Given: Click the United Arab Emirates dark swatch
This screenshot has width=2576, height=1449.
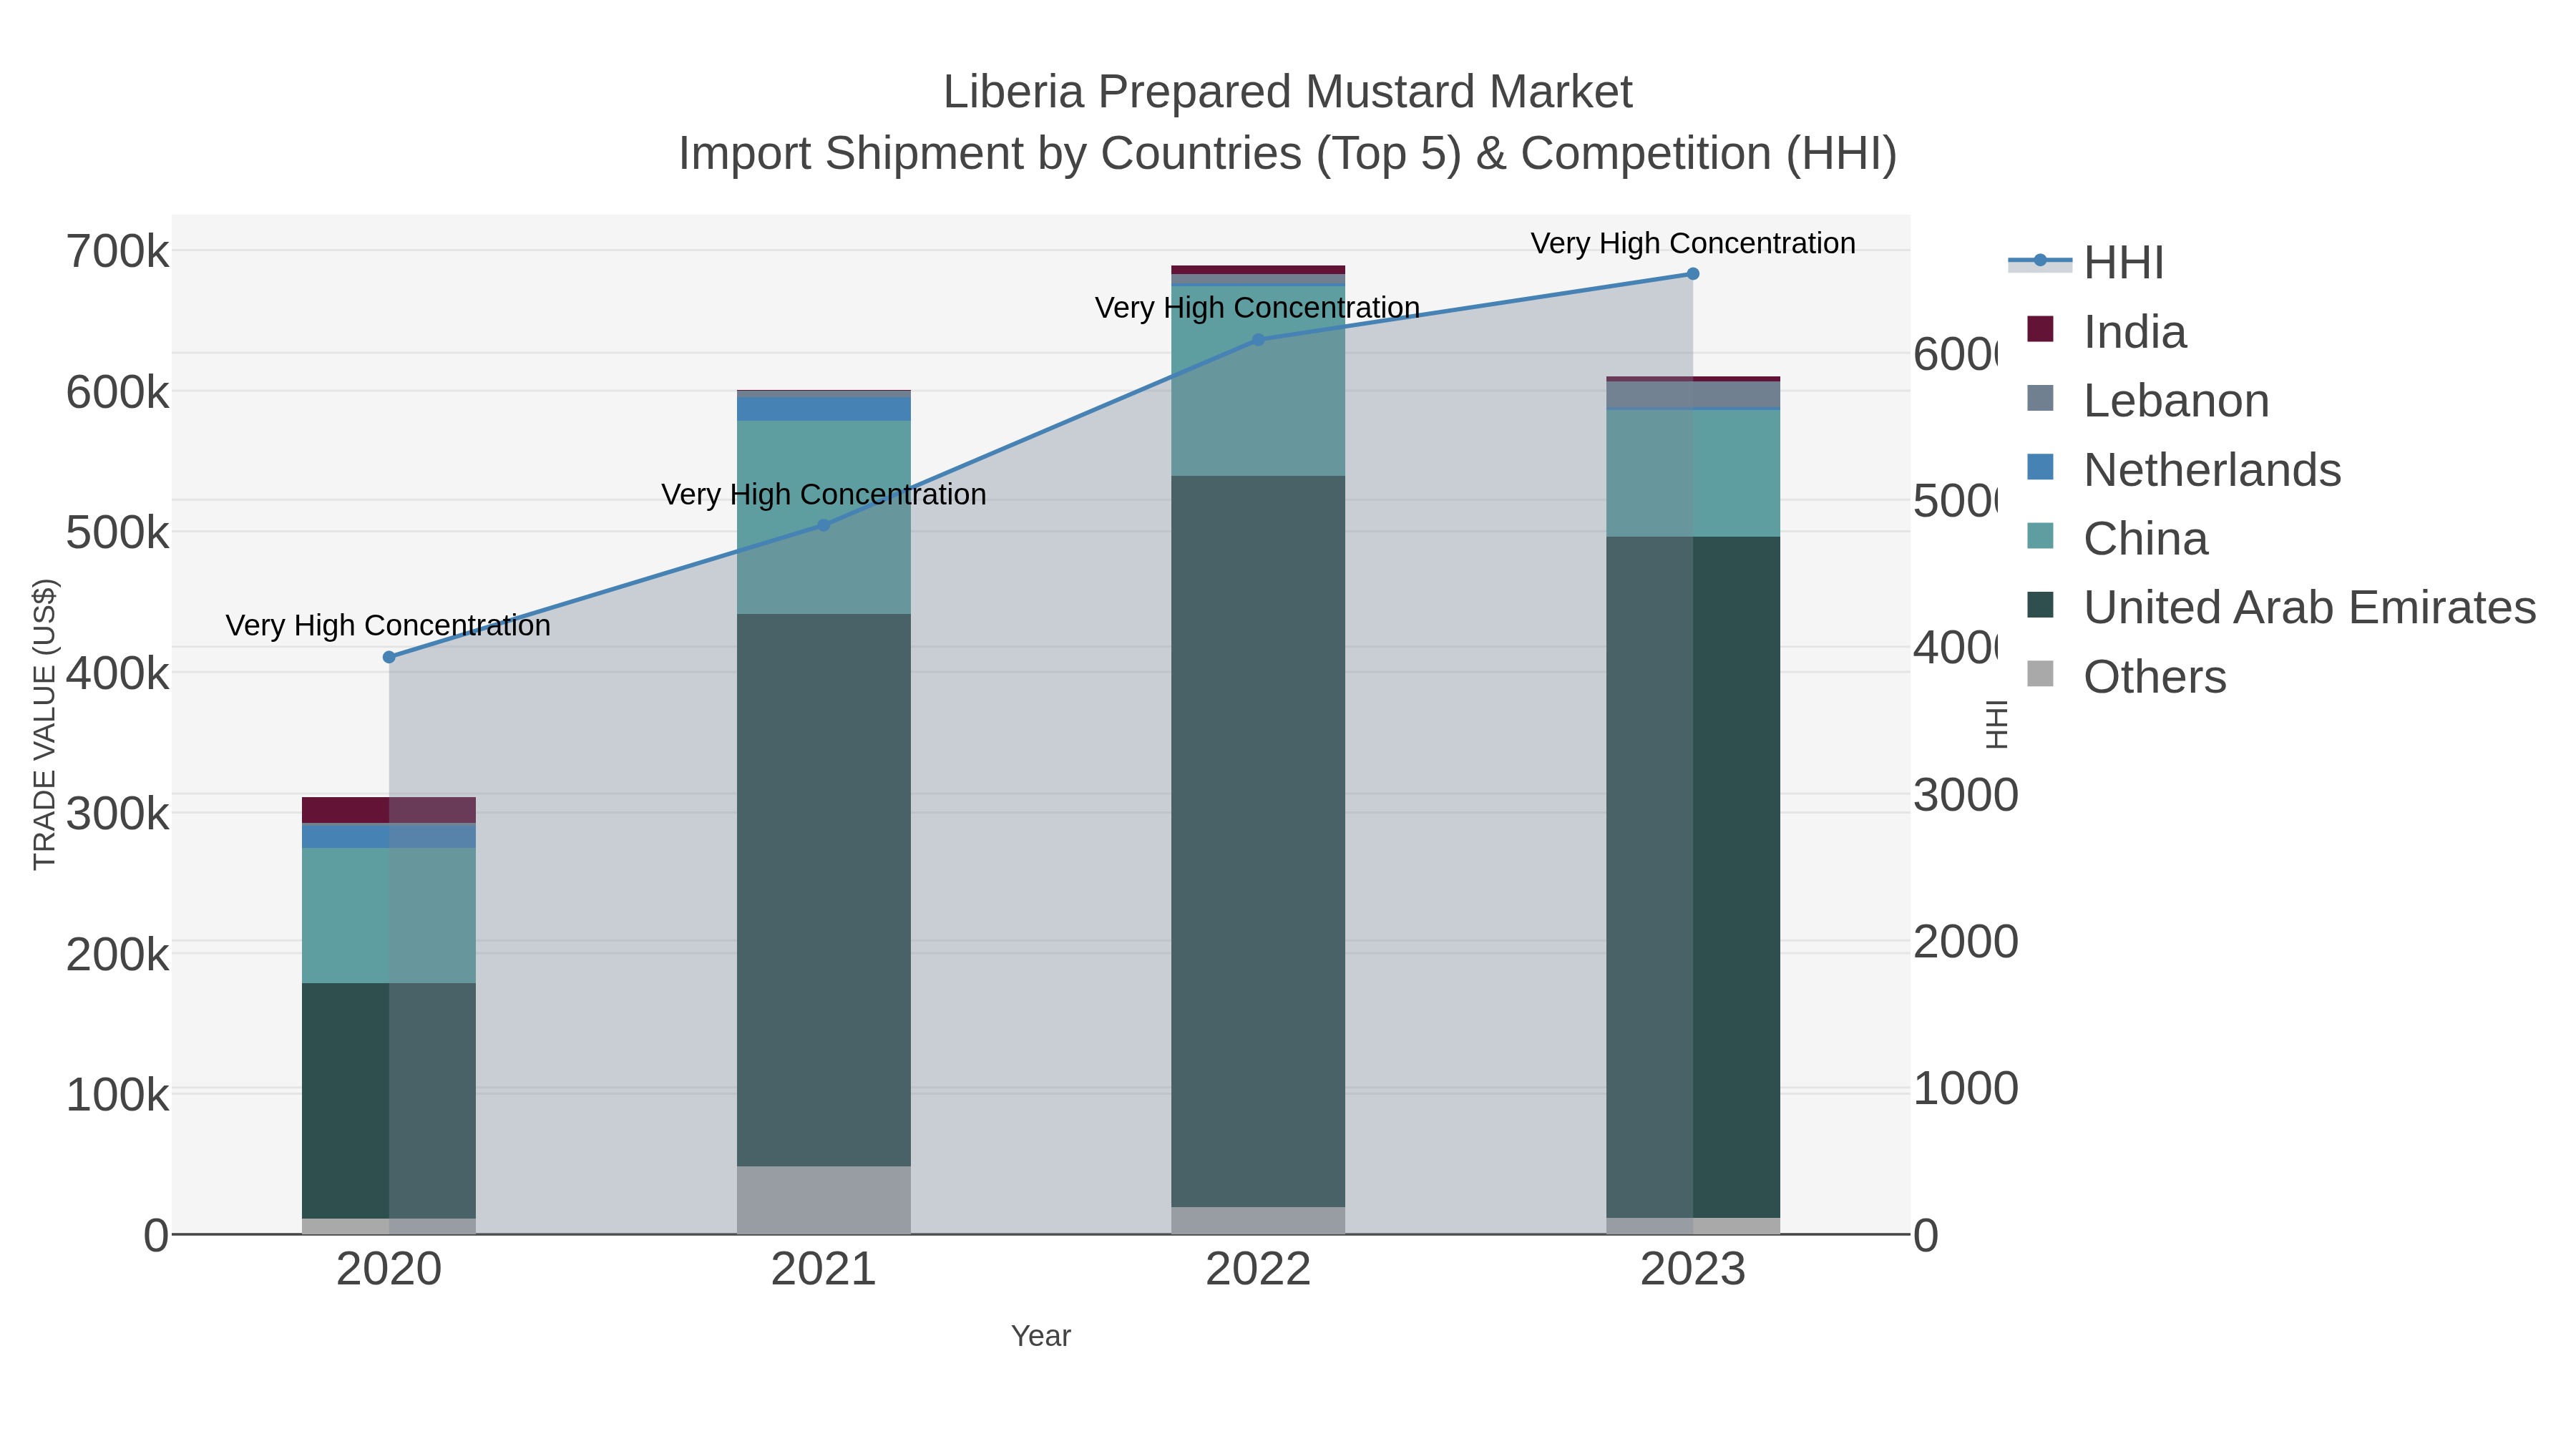Looking at the screenshot, I should point(2040,605).
